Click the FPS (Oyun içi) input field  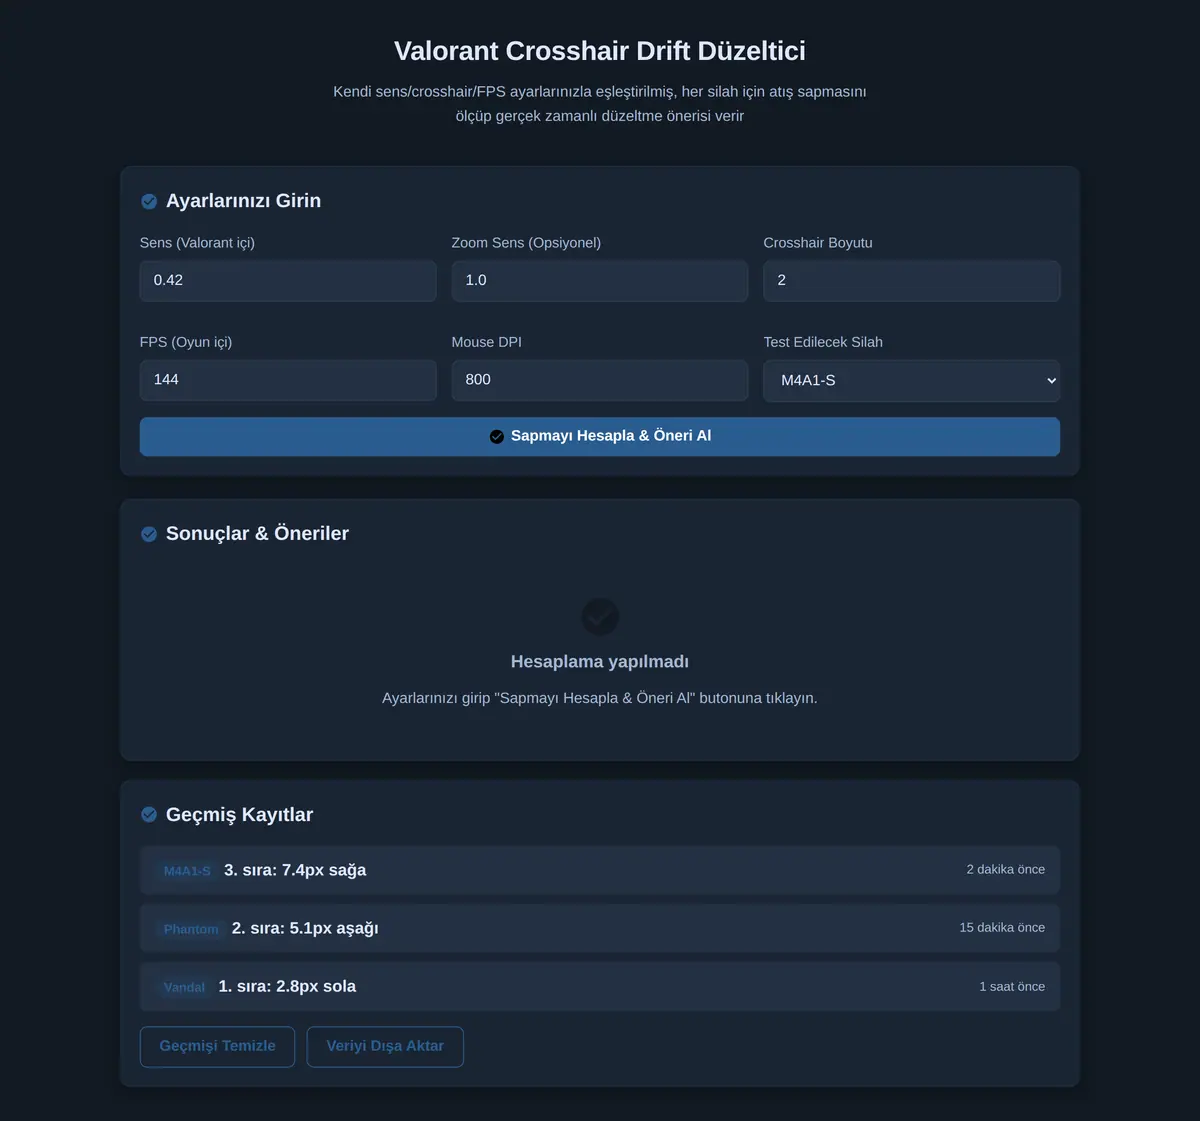pos(288,380)
